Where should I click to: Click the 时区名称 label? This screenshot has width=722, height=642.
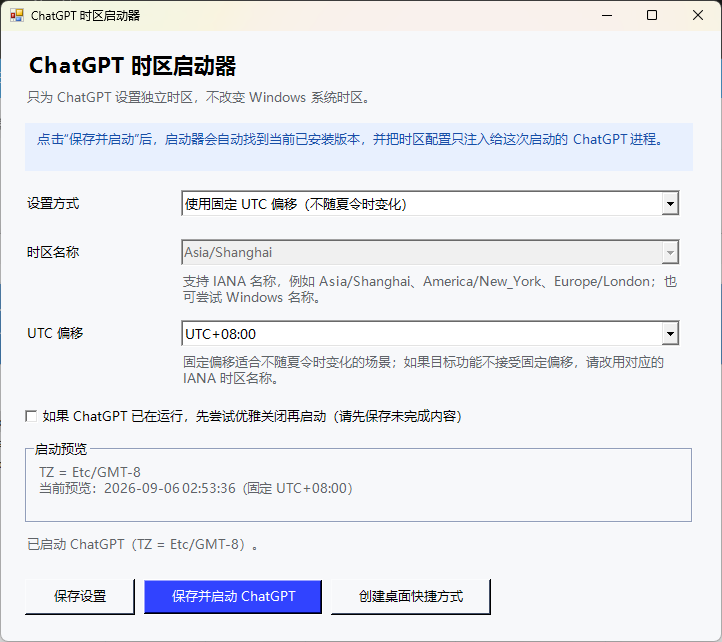point(53,252)
